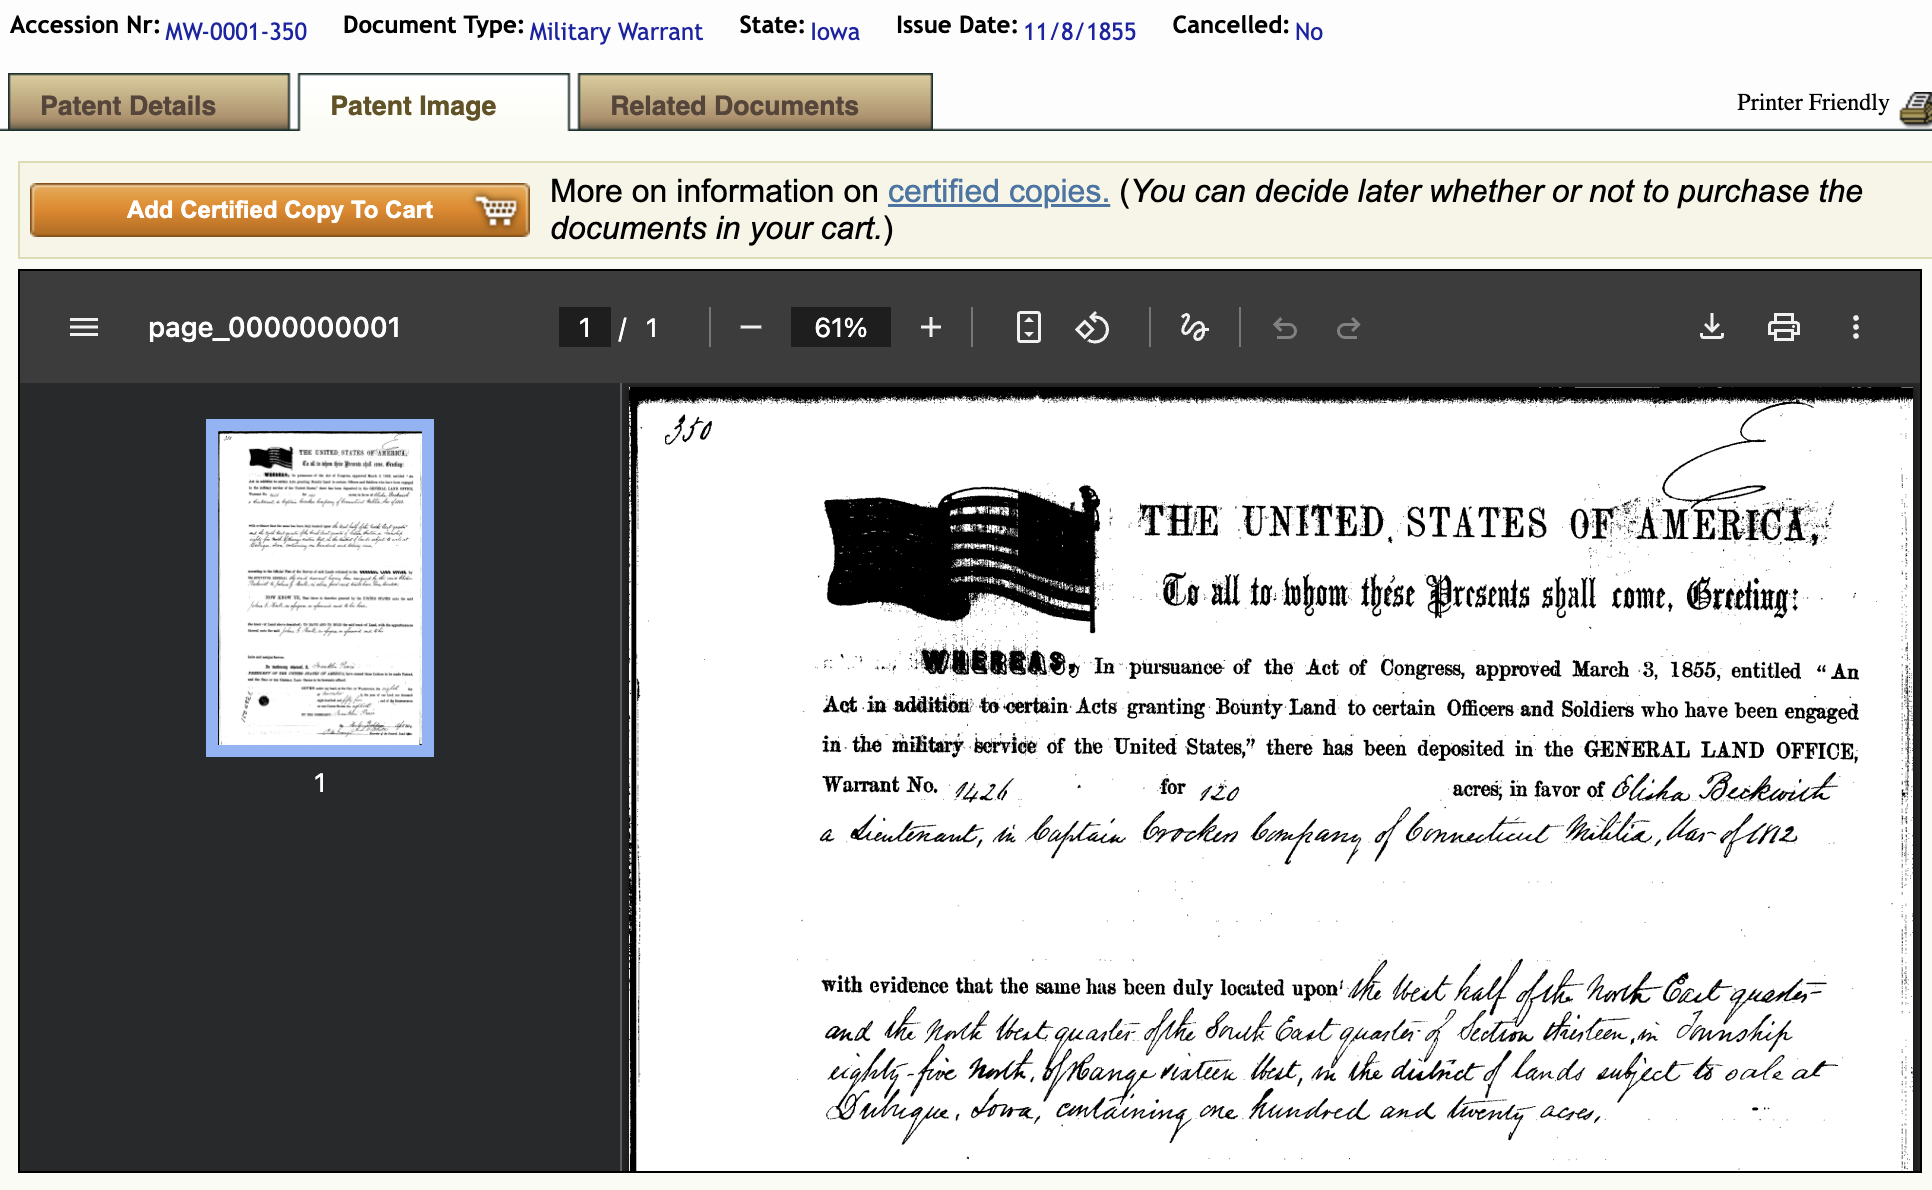Zoom out with the minus icon

coord(751,327)
